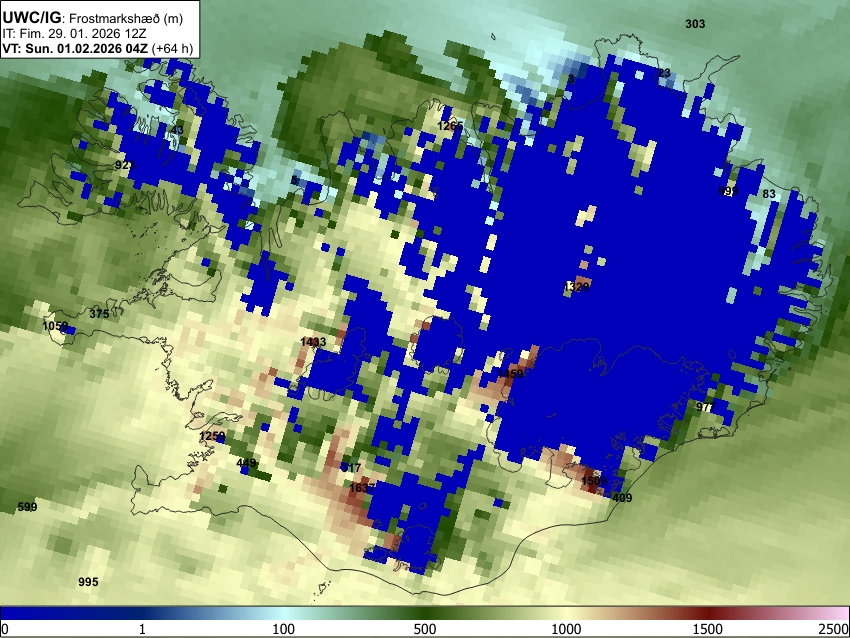Click the 'IT: Fim. 29. 01. 2026 12Z' line
This screenshot has width=850, height=638.
[x=74, y=34]
